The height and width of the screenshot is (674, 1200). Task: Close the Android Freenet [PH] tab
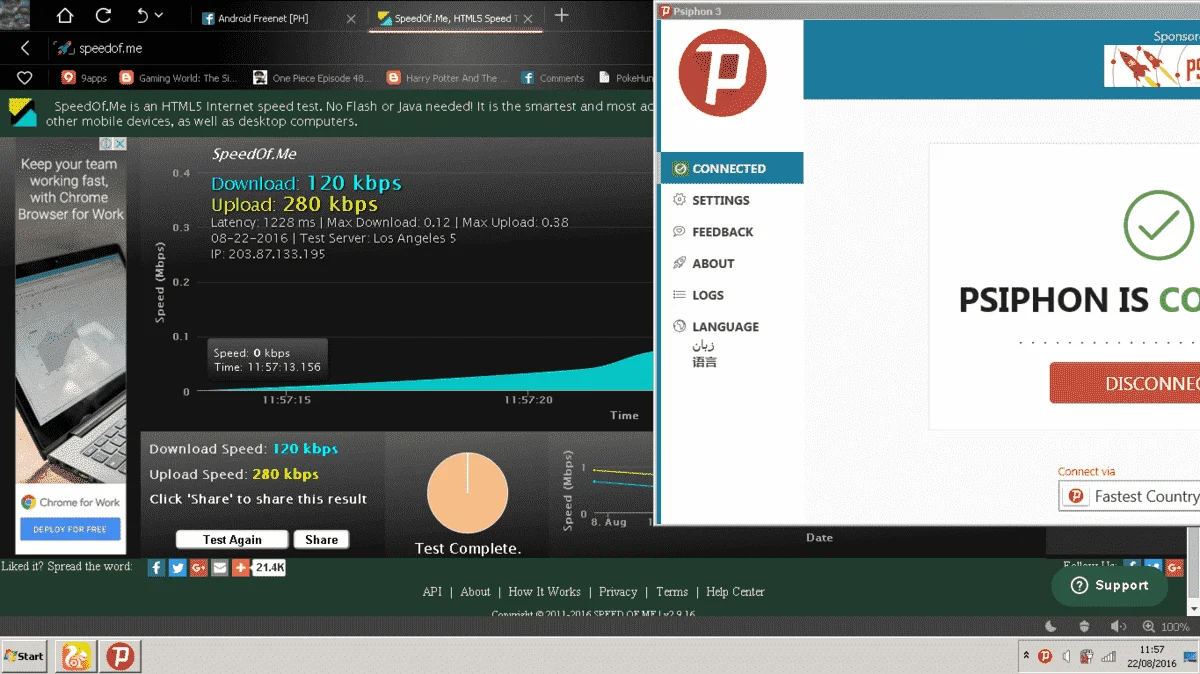point(350,19)
